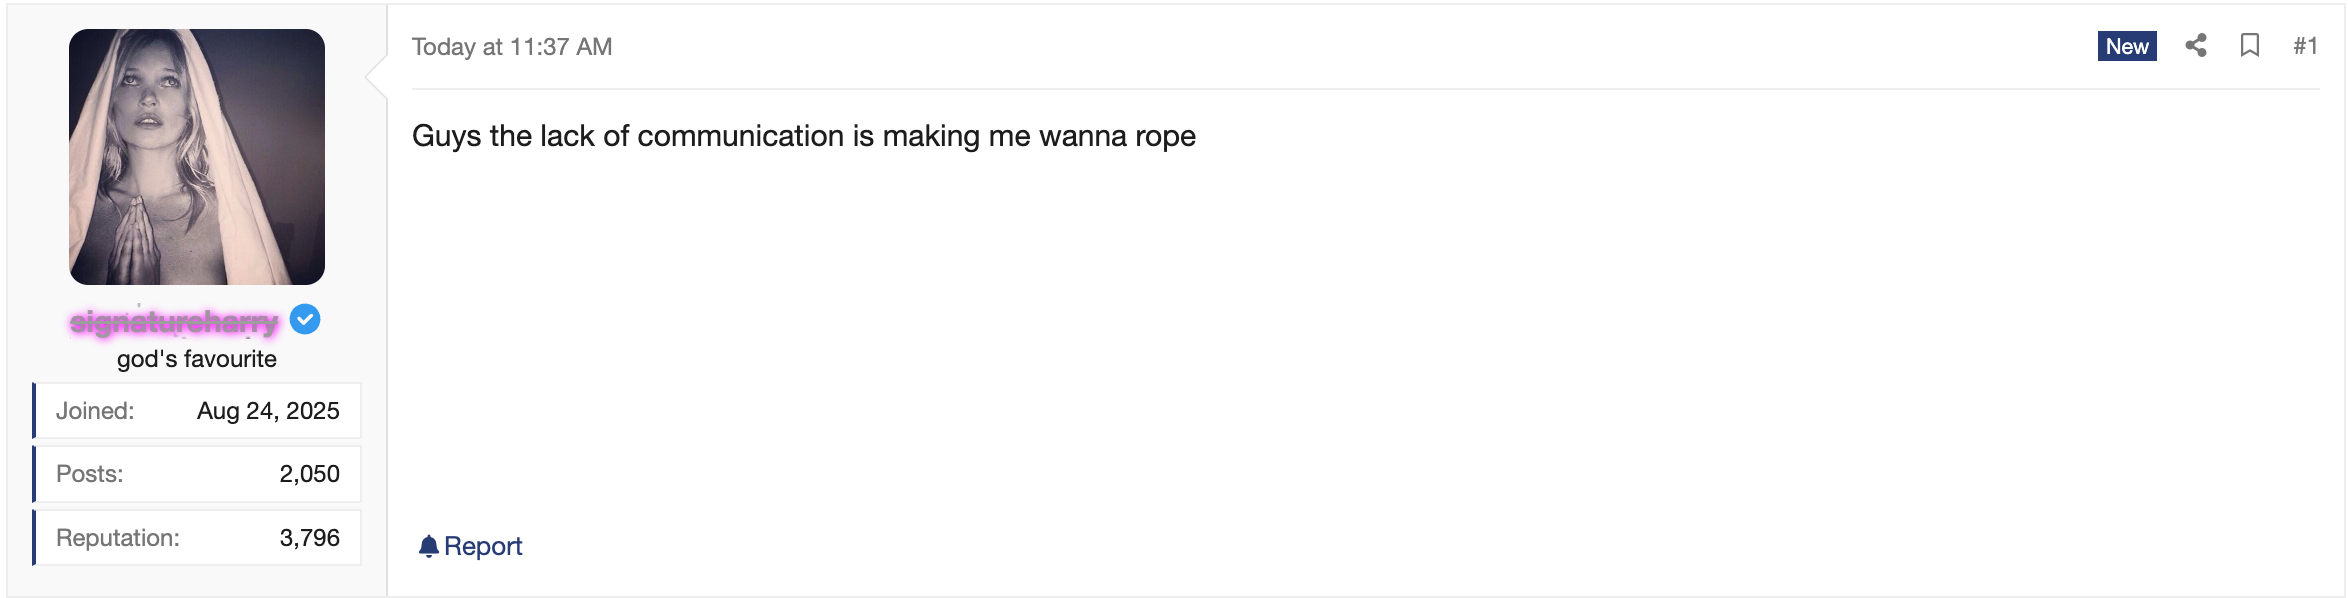Open the signatureharry username profile link

tap(174, 322)
